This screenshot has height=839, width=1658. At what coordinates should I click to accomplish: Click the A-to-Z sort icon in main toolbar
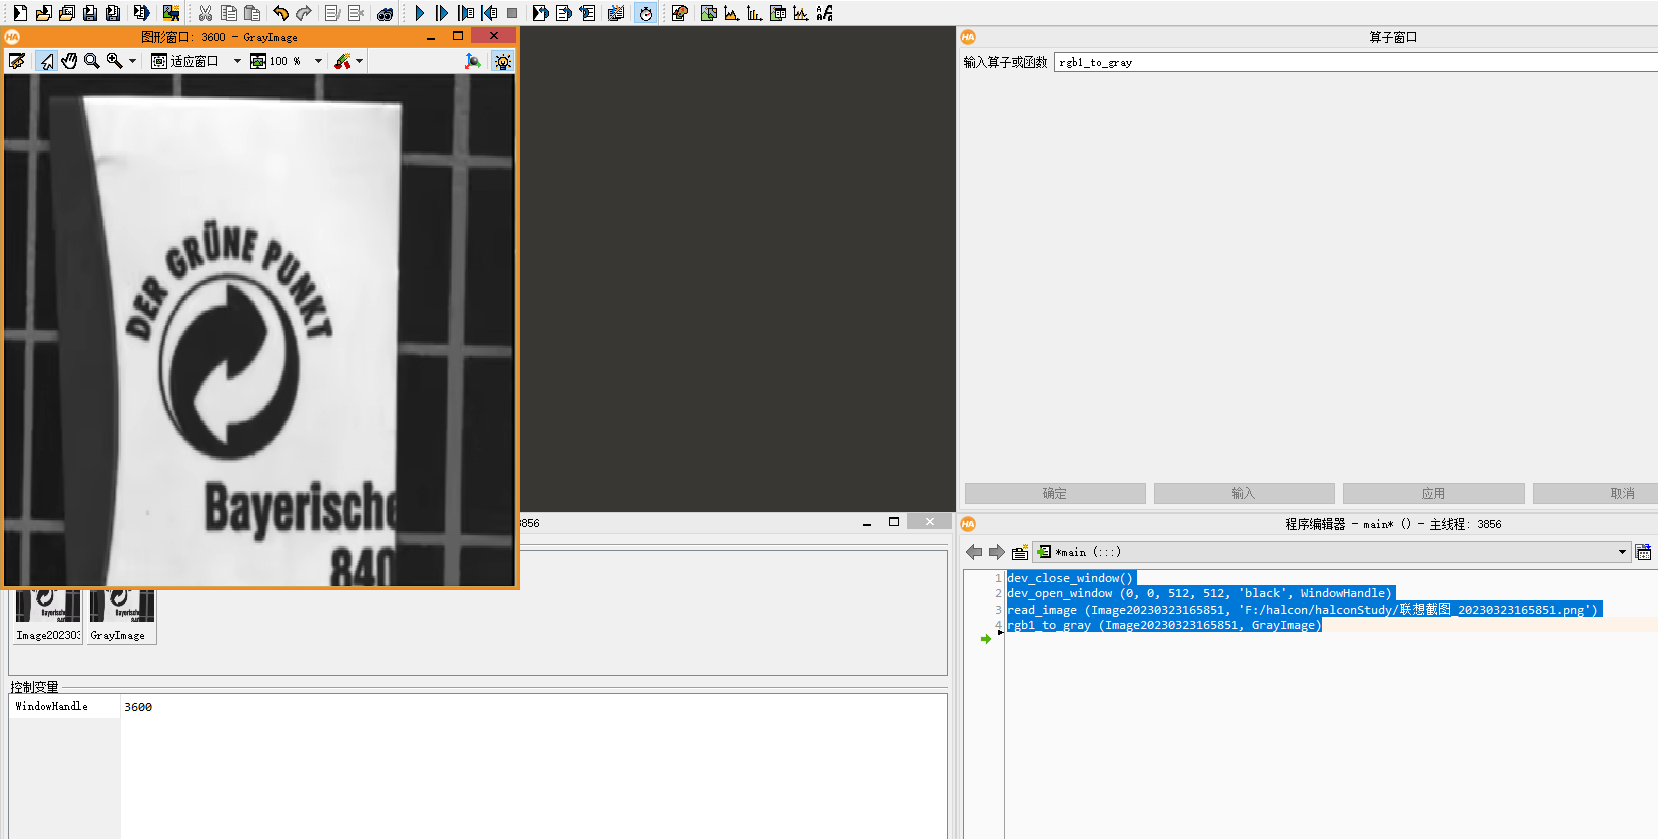pyautogui.click(x=825, y=13)
